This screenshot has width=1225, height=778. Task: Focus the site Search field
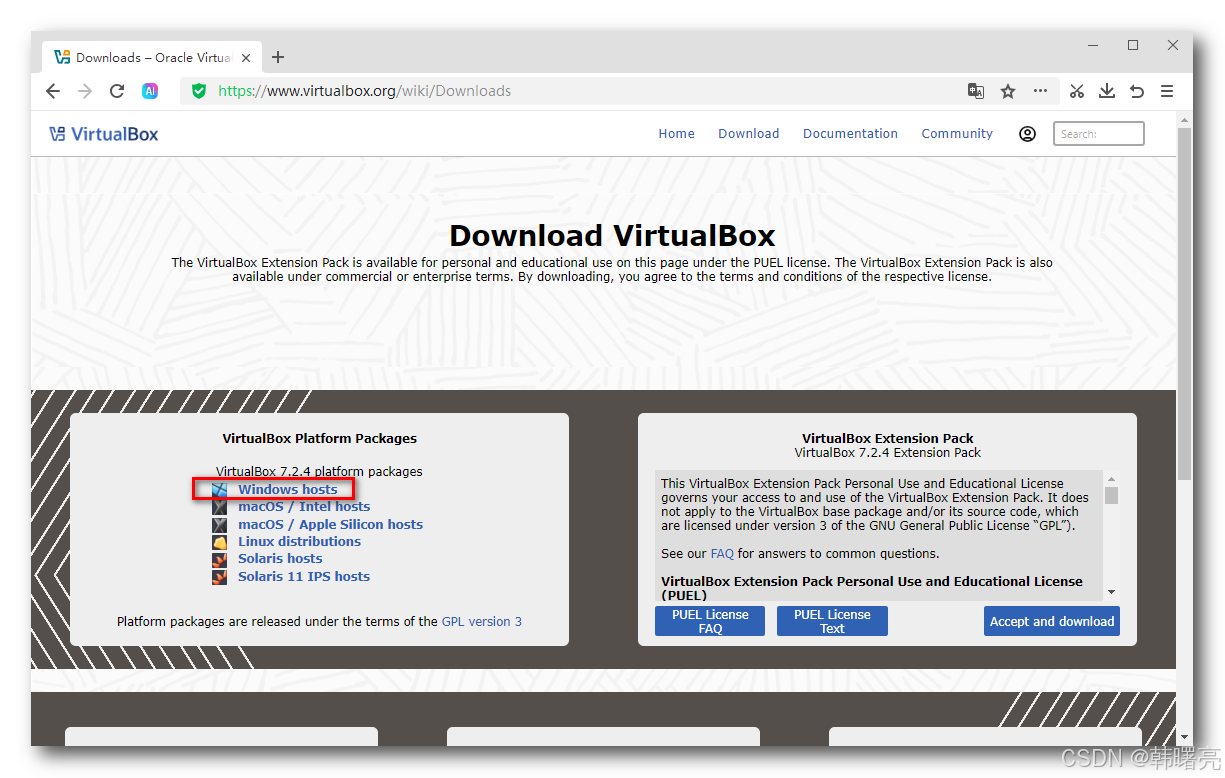[1098, 134]
